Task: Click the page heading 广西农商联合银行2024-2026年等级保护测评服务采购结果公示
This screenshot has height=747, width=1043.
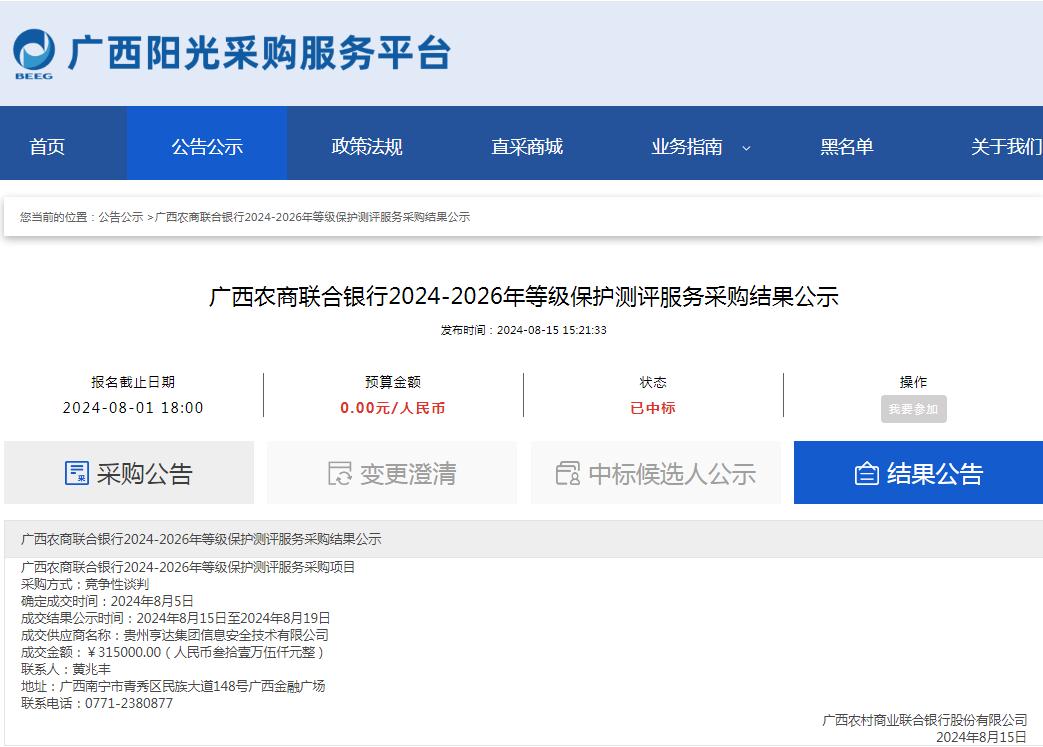Action: 524,297
